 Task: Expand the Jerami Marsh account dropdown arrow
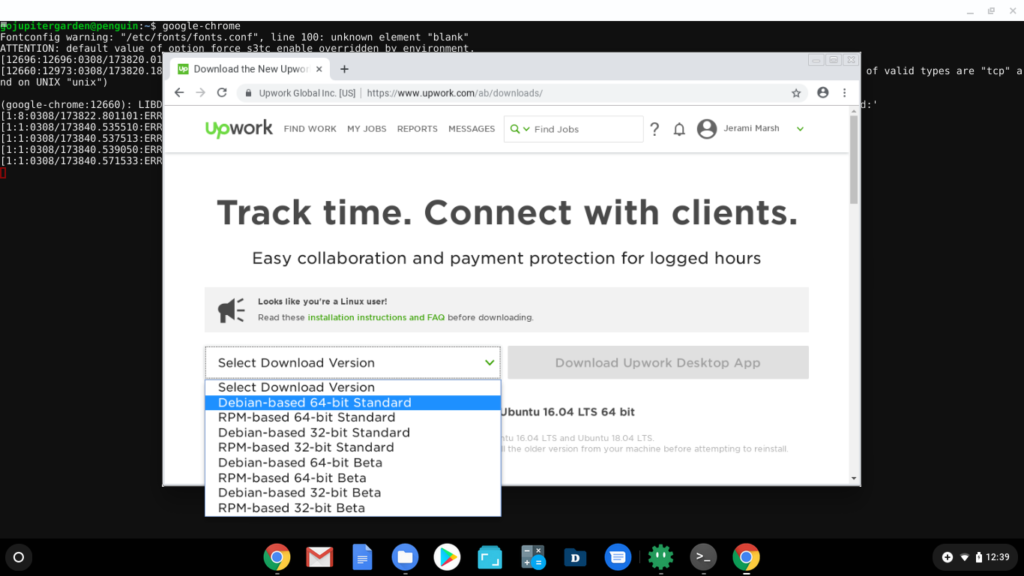[800, 129]
